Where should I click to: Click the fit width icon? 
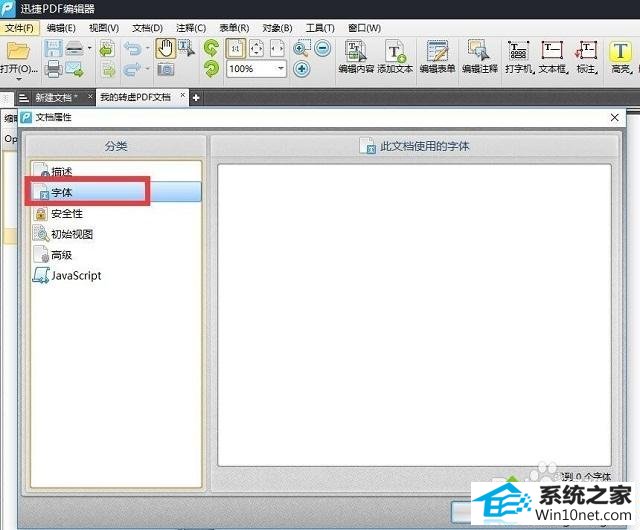(x=277, y=48)
